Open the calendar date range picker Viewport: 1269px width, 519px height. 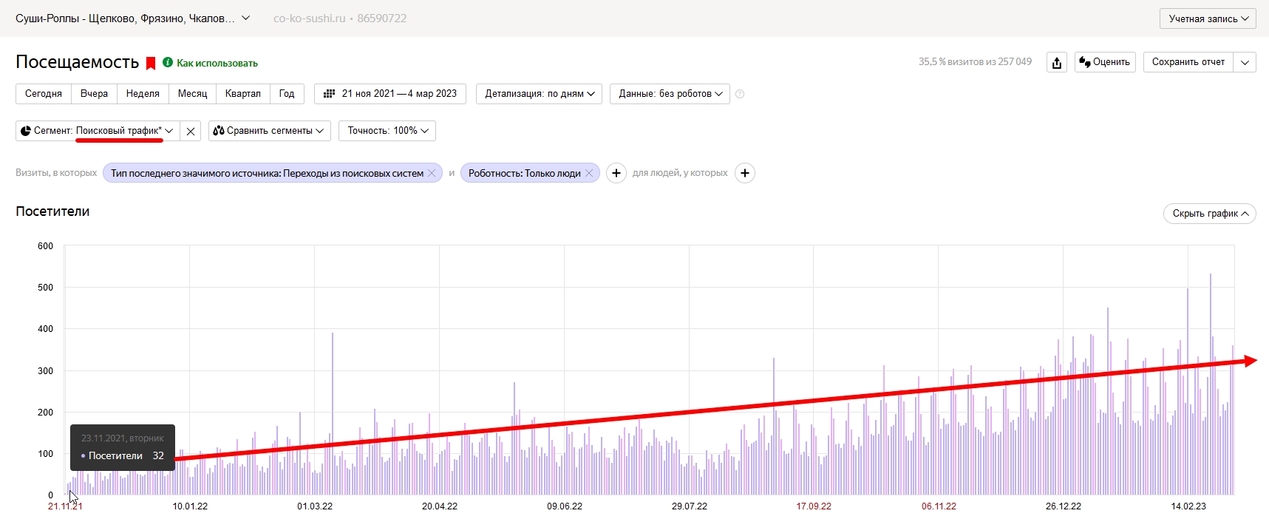point(391,94)
